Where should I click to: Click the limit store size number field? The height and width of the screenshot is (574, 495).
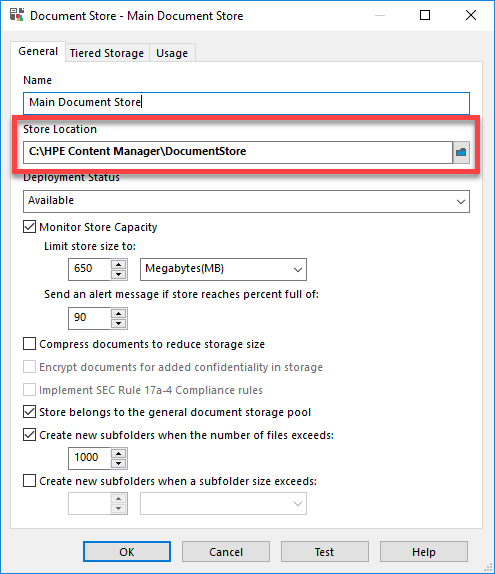[89, 269]
